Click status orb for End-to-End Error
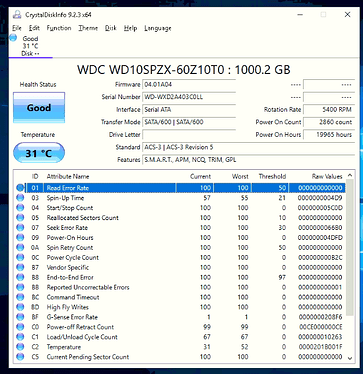The width and height of the screenshot is (363, 374). [20, 277]
